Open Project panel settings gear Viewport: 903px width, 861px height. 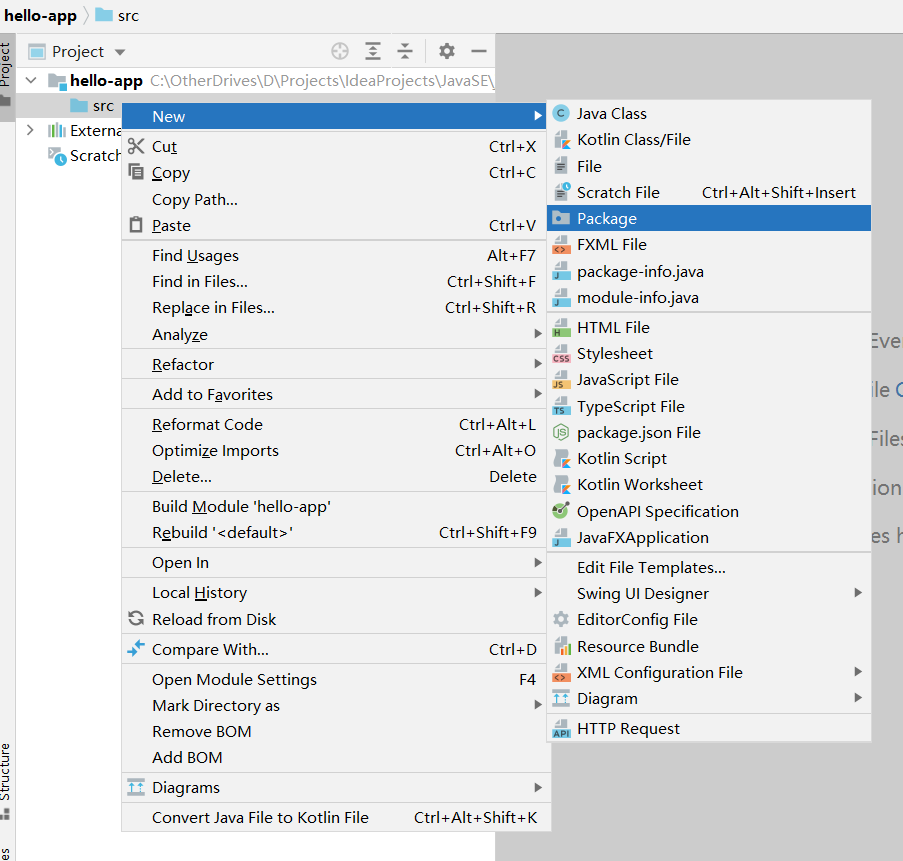click(x=447, y=51)
